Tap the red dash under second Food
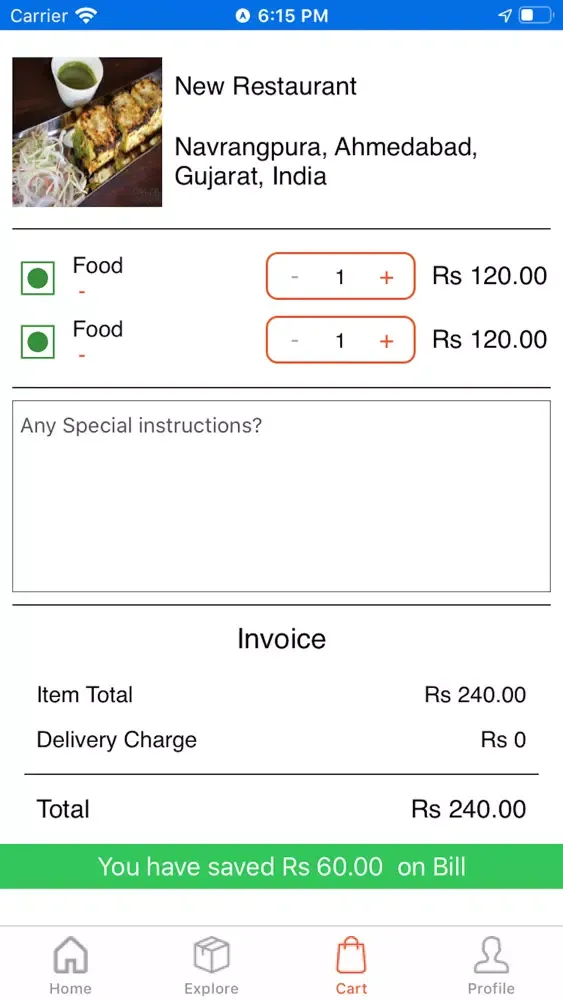Screen dimensions: 563x1000 coord(82,355)
